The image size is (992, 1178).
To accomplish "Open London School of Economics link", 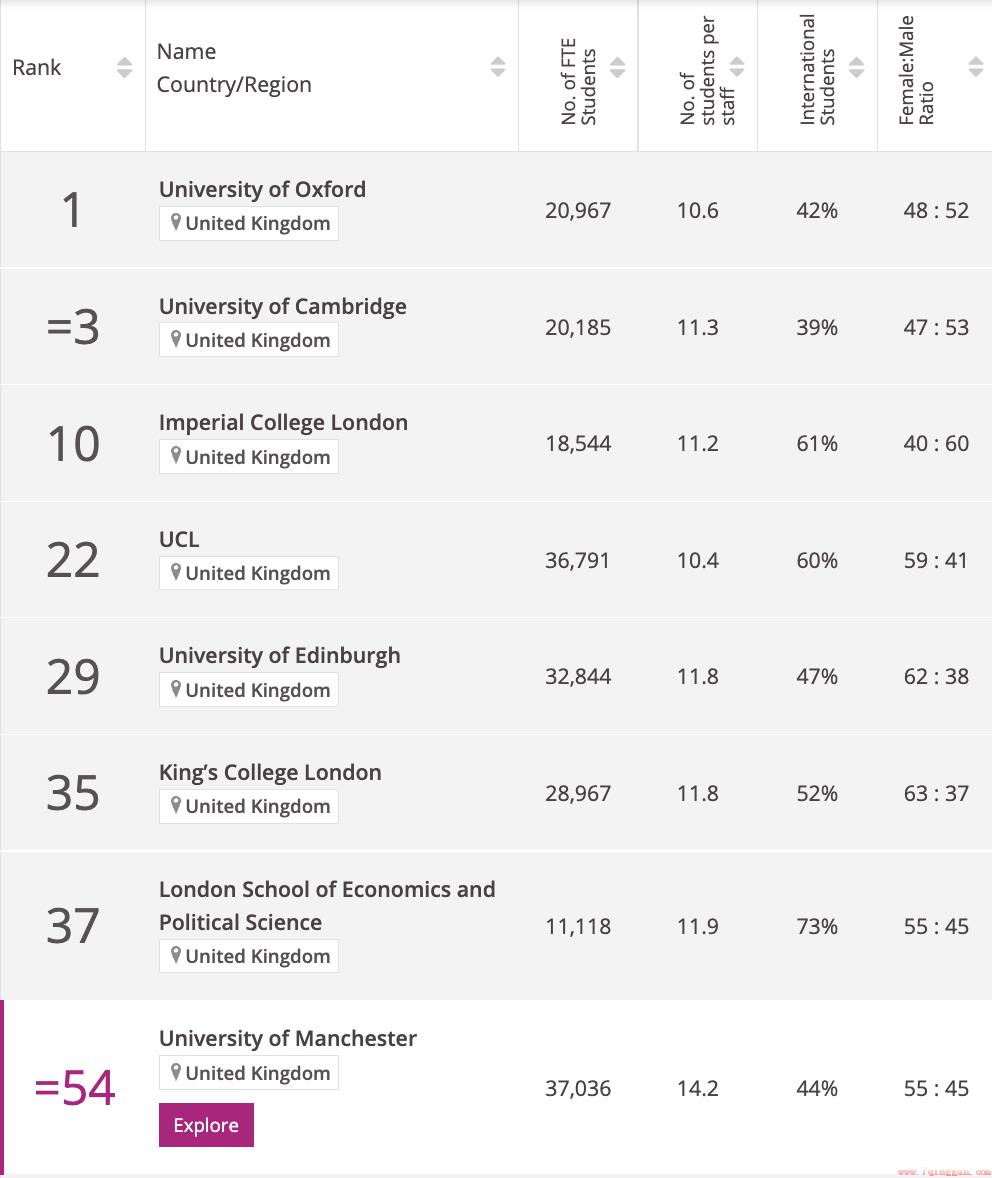I will pos(327,905).
